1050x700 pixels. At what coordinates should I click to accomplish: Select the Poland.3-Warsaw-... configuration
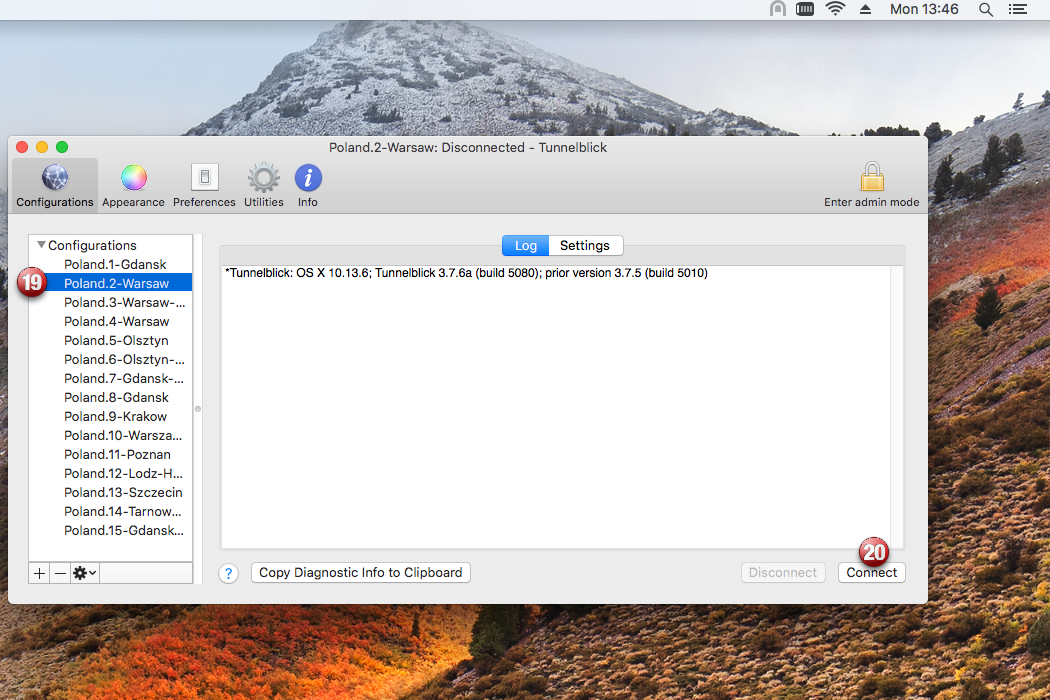click(111, 303)
